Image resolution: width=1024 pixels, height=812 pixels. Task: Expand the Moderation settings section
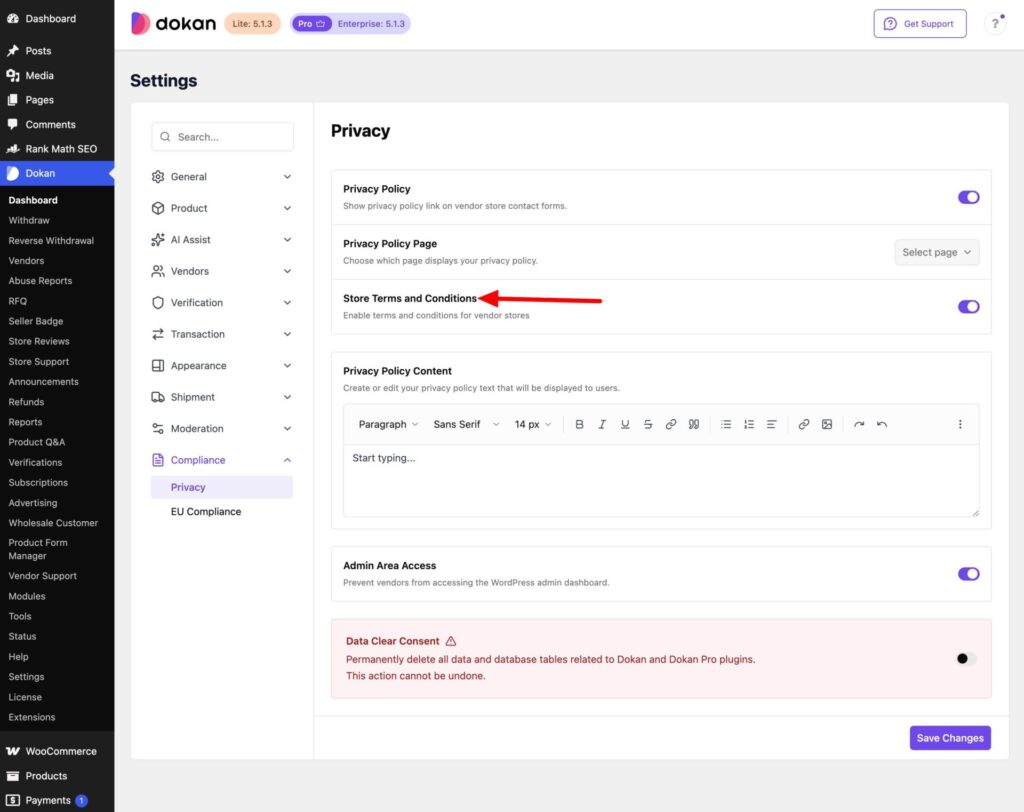coord(222,429)
